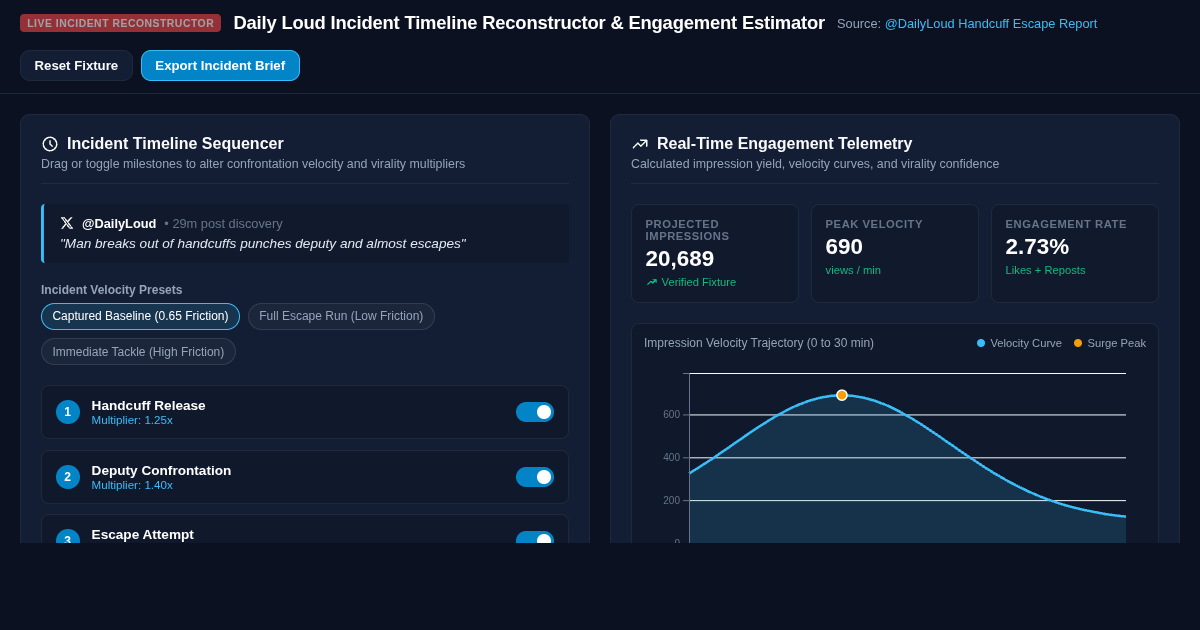This screenshot has height=630, width=1200.
Task: Click the Peak Velocity 690 card
Action: click(895, 253)
